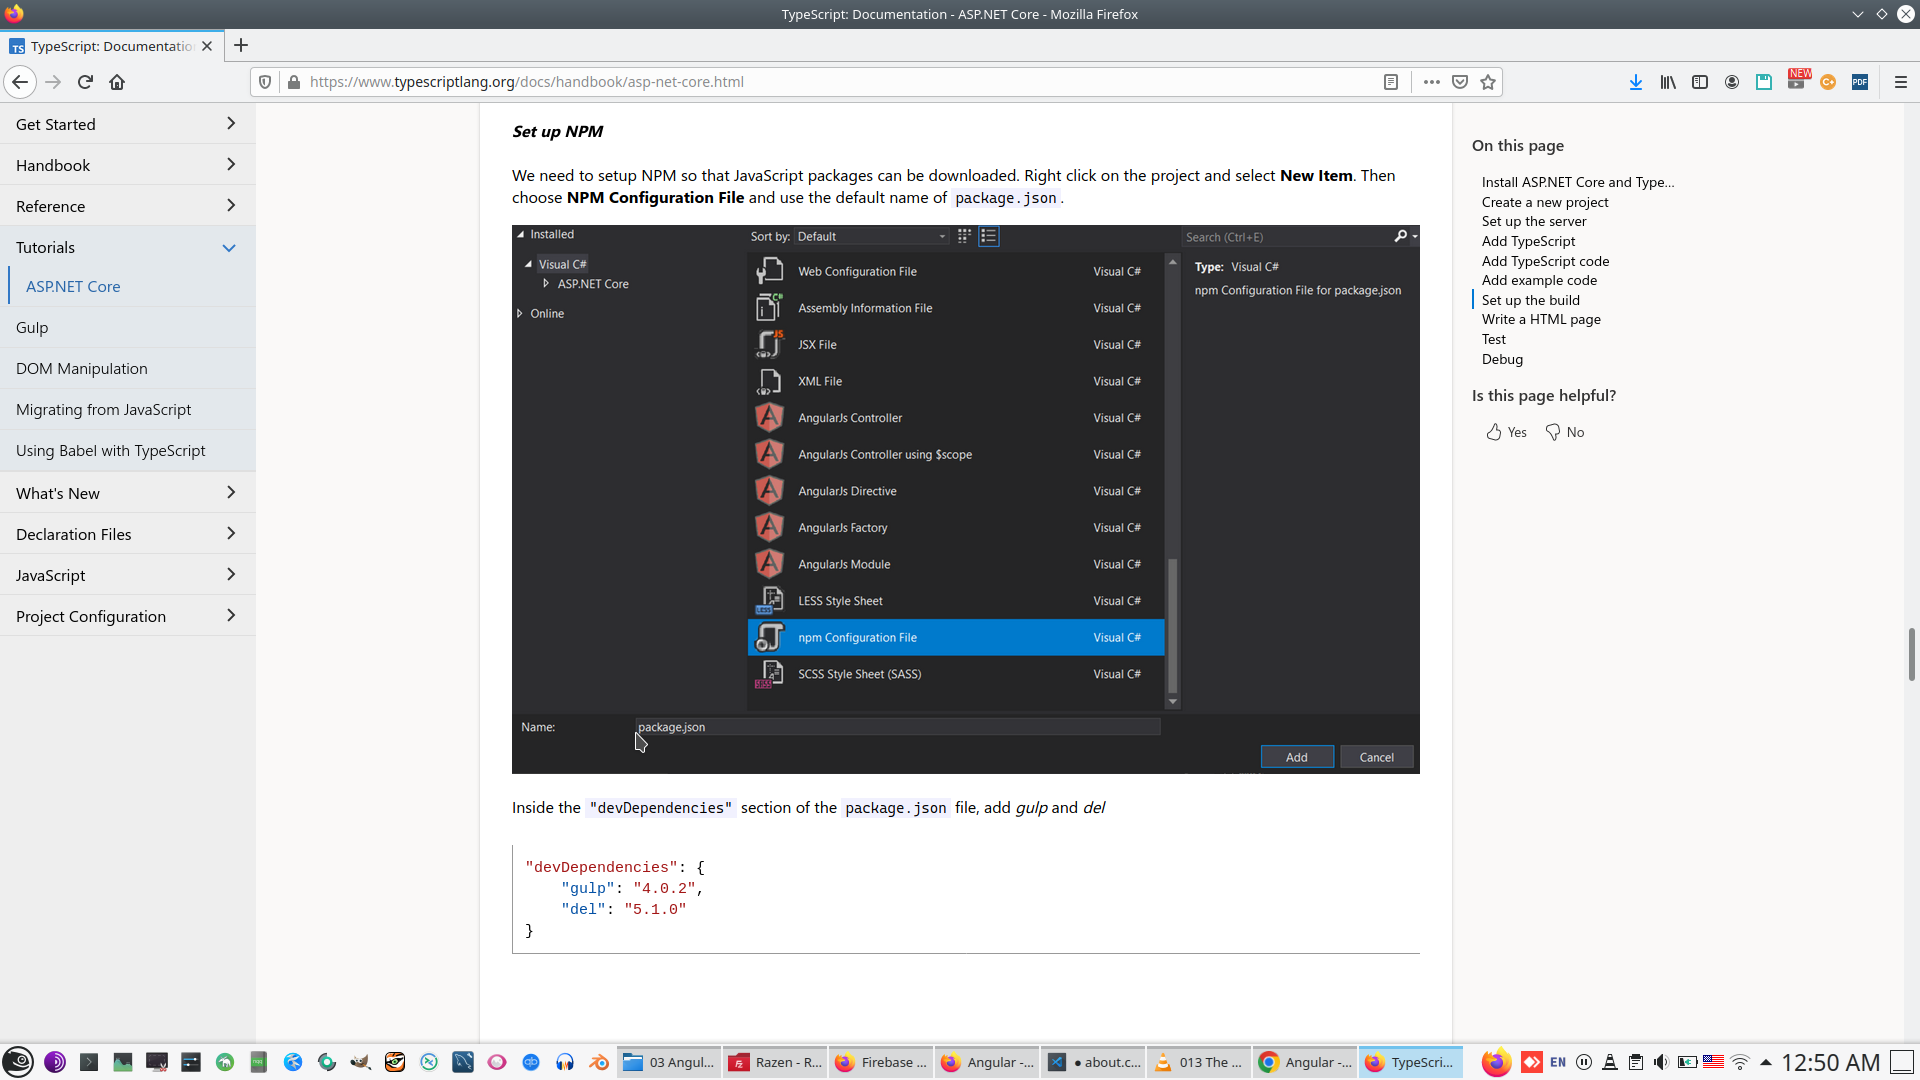
Task: Select the DOM Manipulation sidebar item
Action: coord(82,368)
